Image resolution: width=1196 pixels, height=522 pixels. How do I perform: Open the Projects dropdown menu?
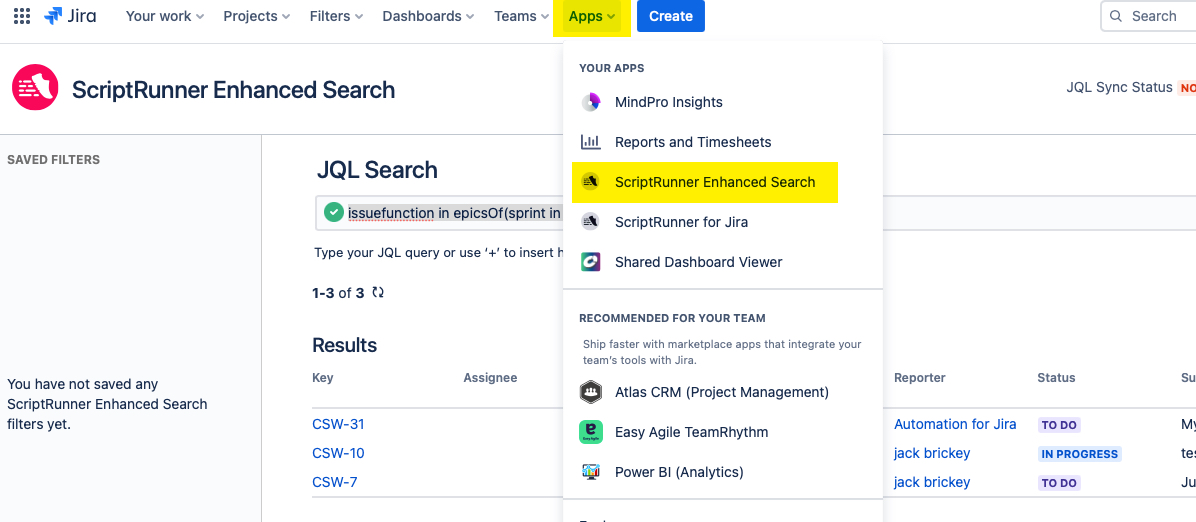(257, 16)
